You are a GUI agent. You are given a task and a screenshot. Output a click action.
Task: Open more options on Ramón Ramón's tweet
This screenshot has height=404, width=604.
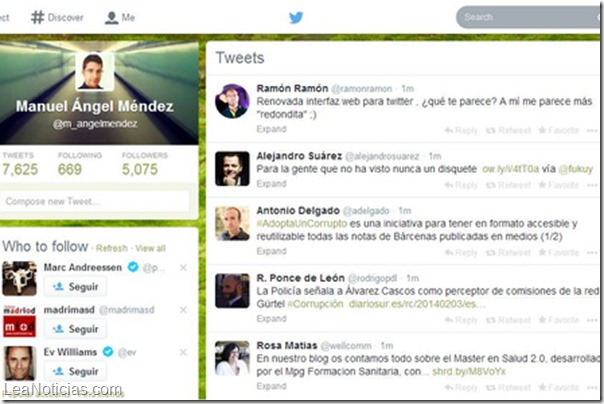pos(592,131)
